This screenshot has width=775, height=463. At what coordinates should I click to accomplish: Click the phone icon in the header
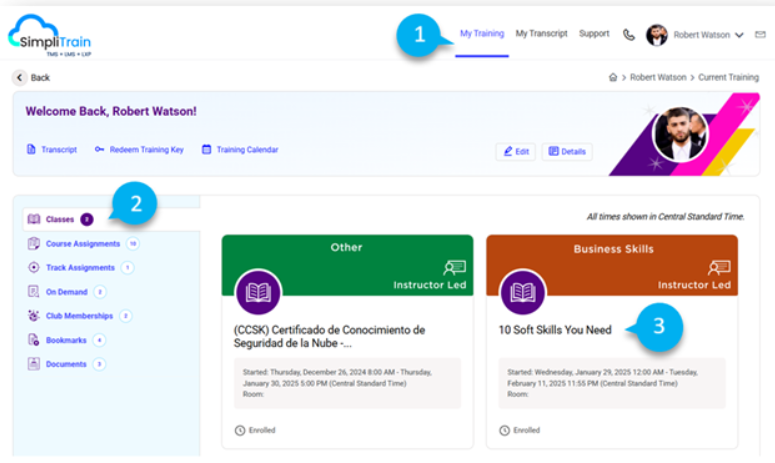click(x=628, y=34)
